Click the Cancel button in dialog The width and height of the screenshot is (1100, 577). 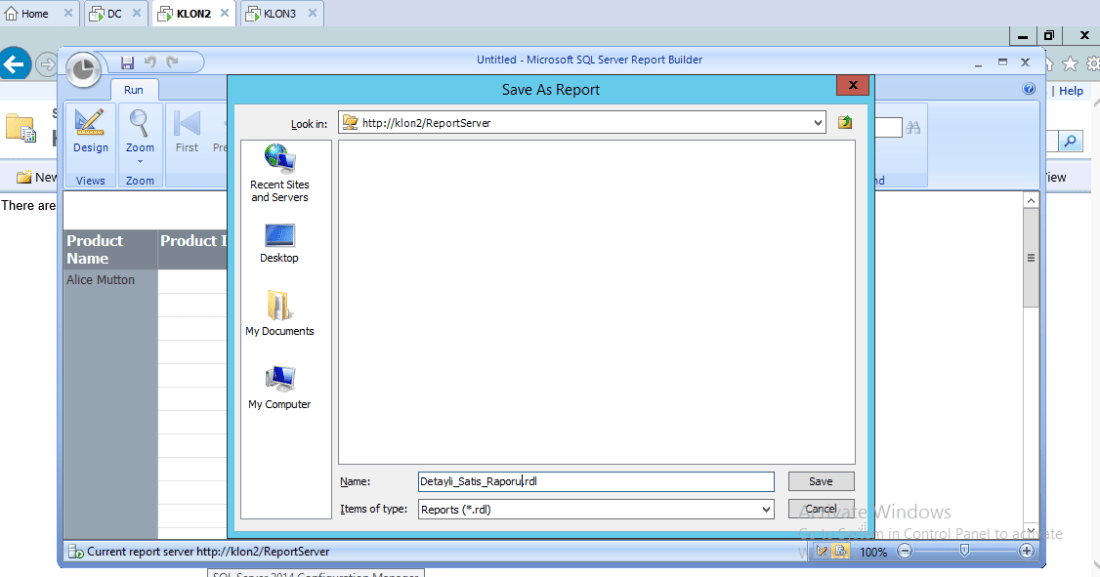[x=820, y=509]
